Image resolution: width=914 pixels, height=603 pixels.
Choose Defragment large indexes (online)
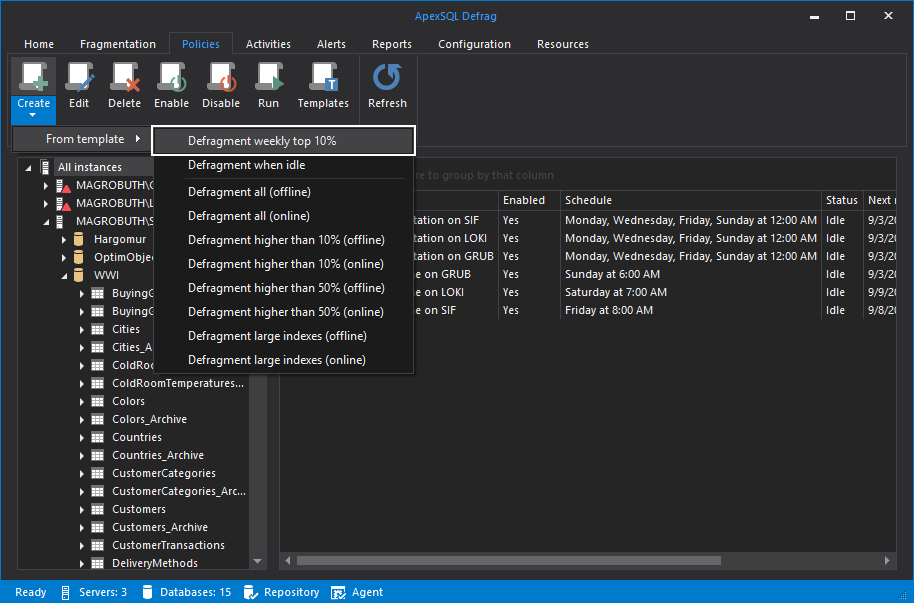(283, 360)
